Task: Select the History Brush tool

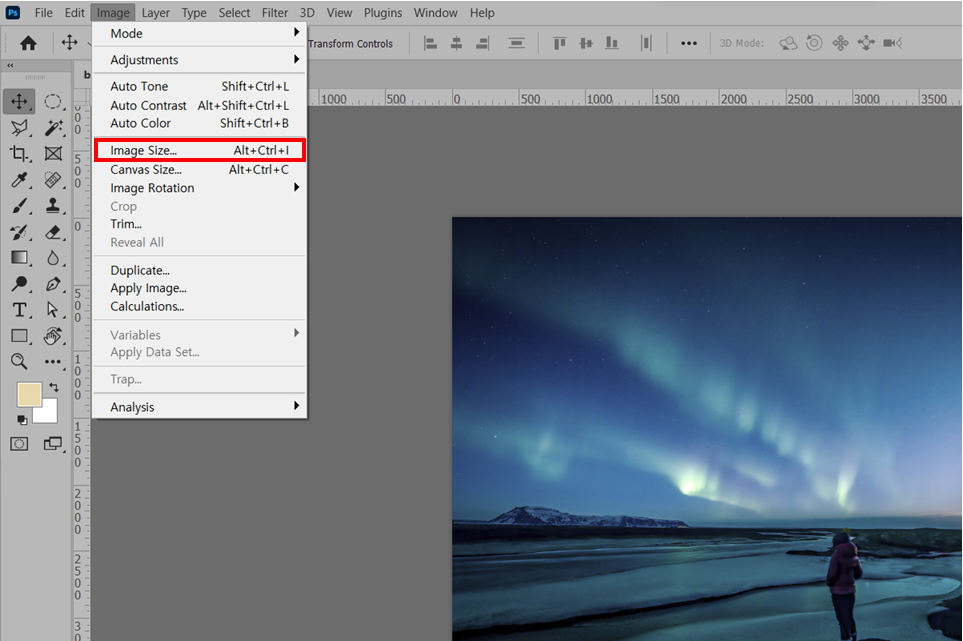Action: click(19, 232)
